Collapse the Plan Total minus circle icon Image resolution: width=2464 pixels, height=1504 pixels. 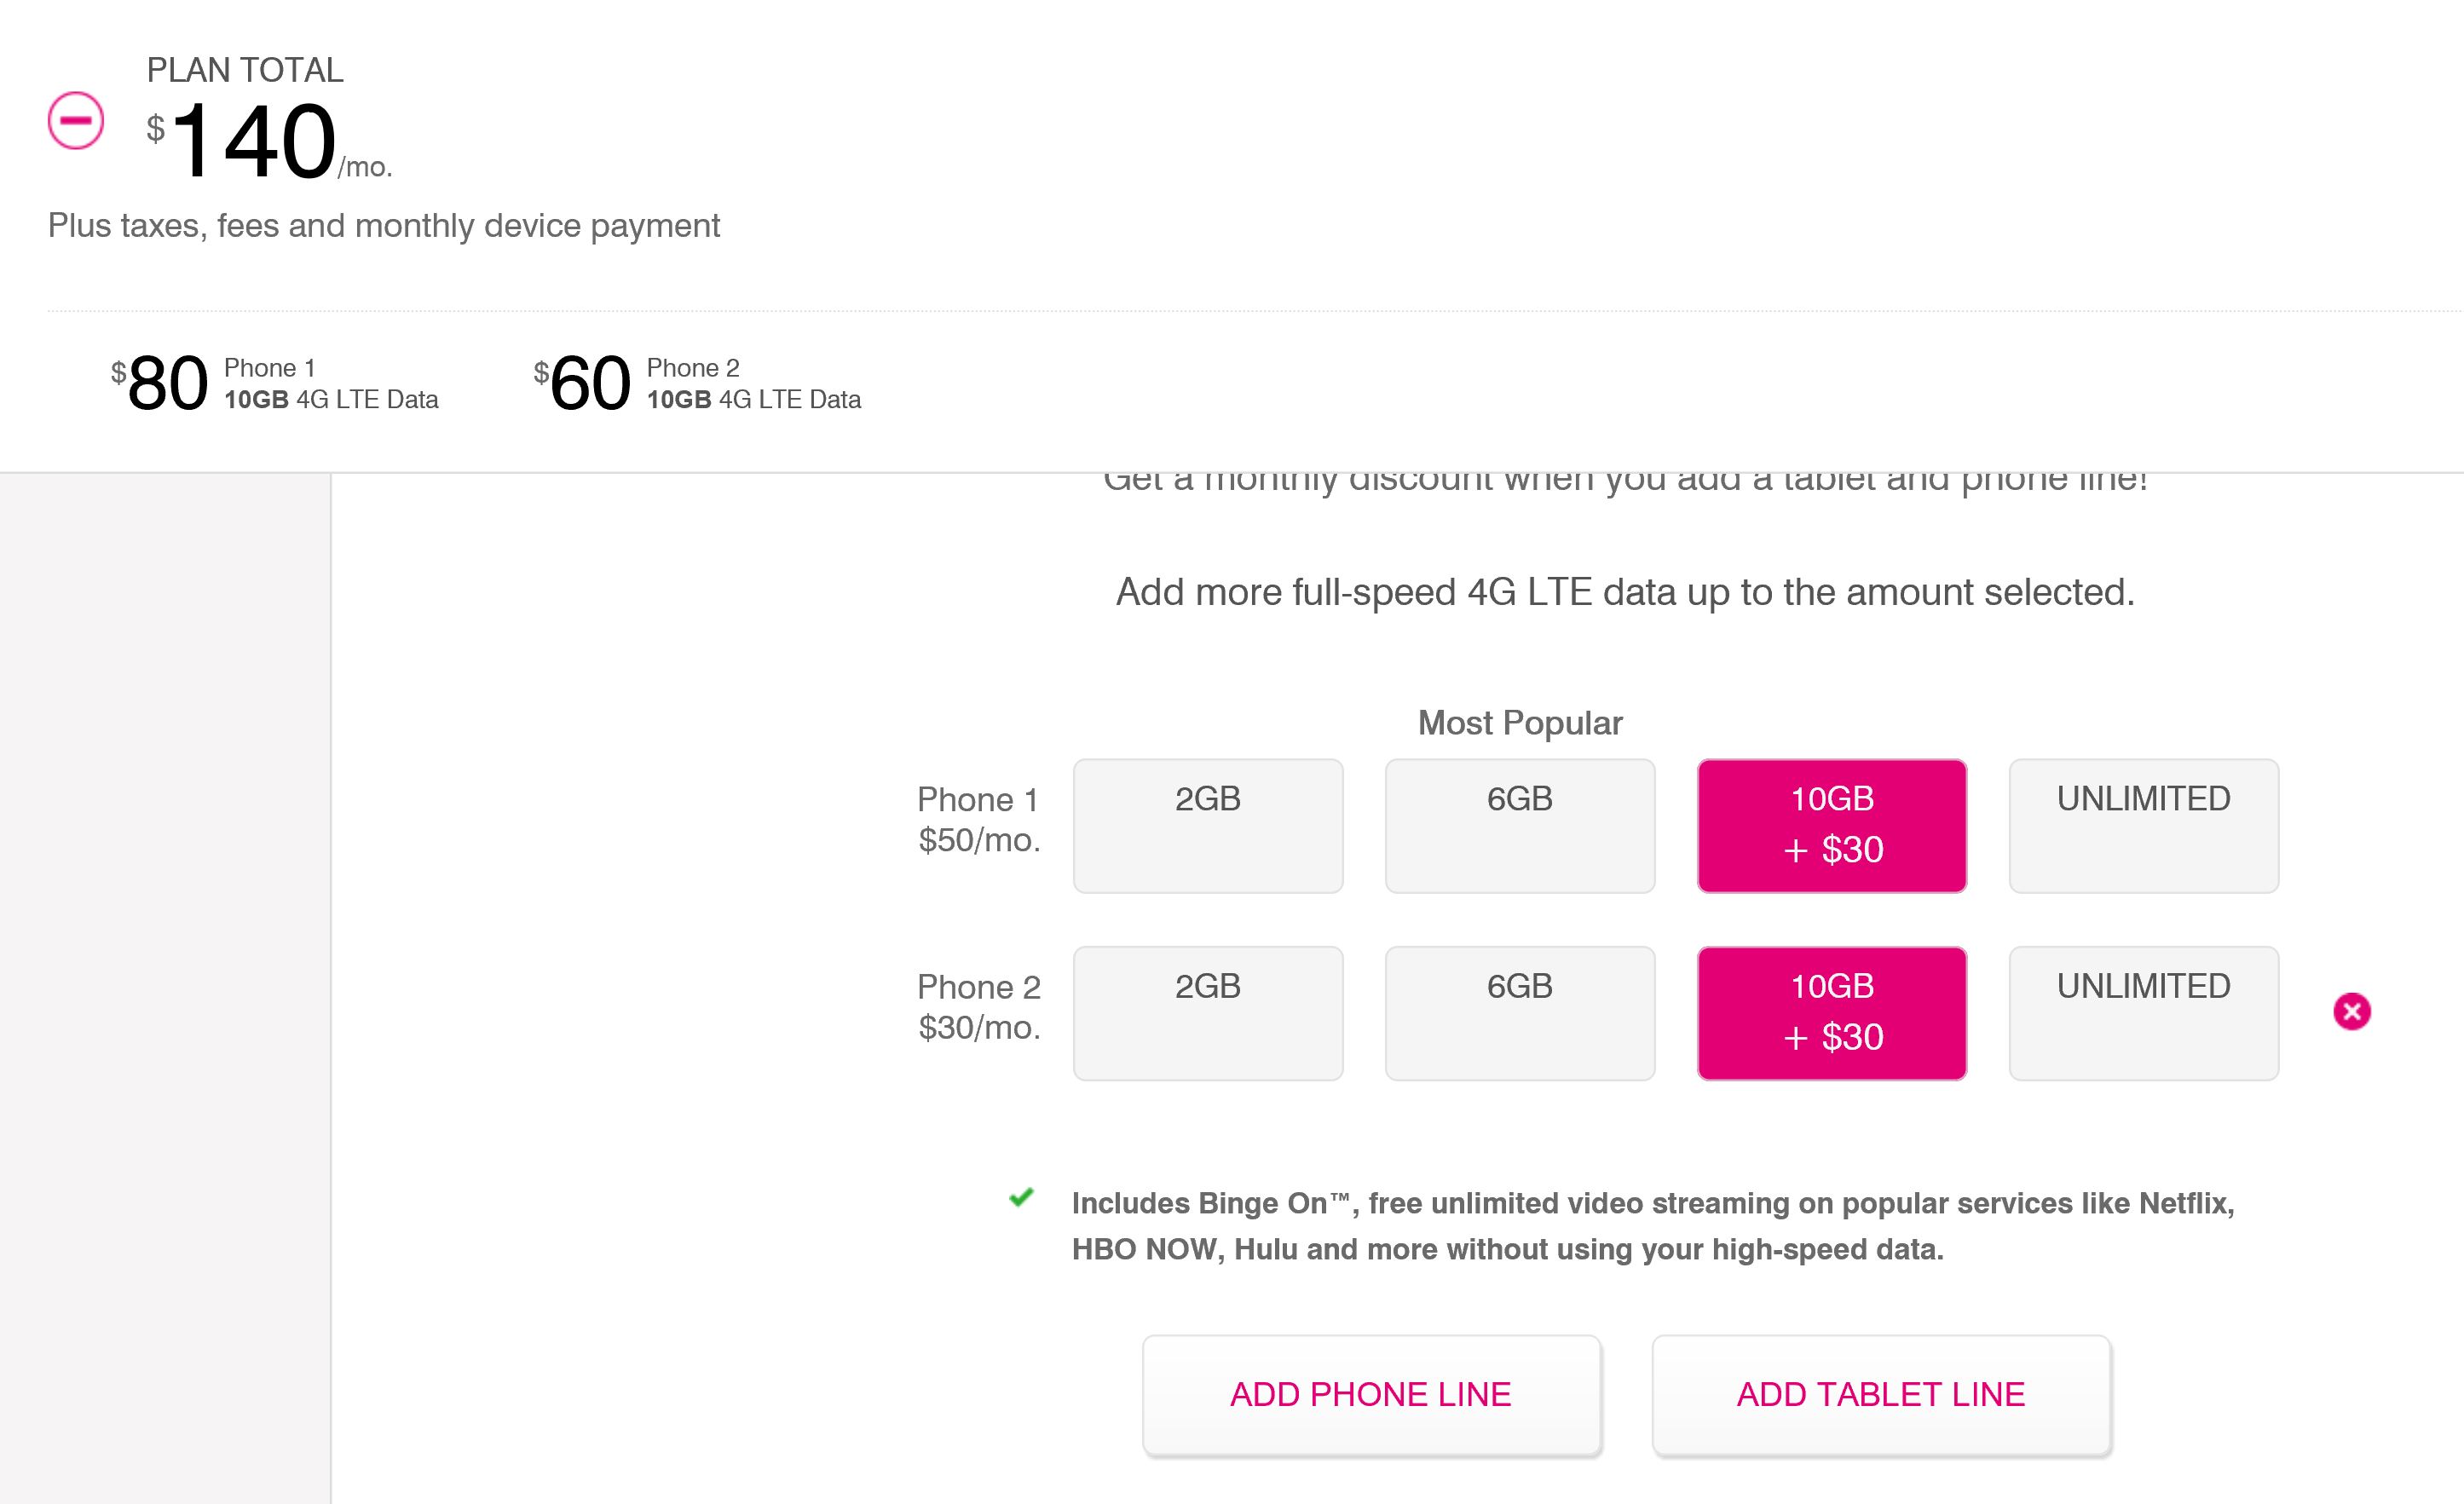point(76,120)
